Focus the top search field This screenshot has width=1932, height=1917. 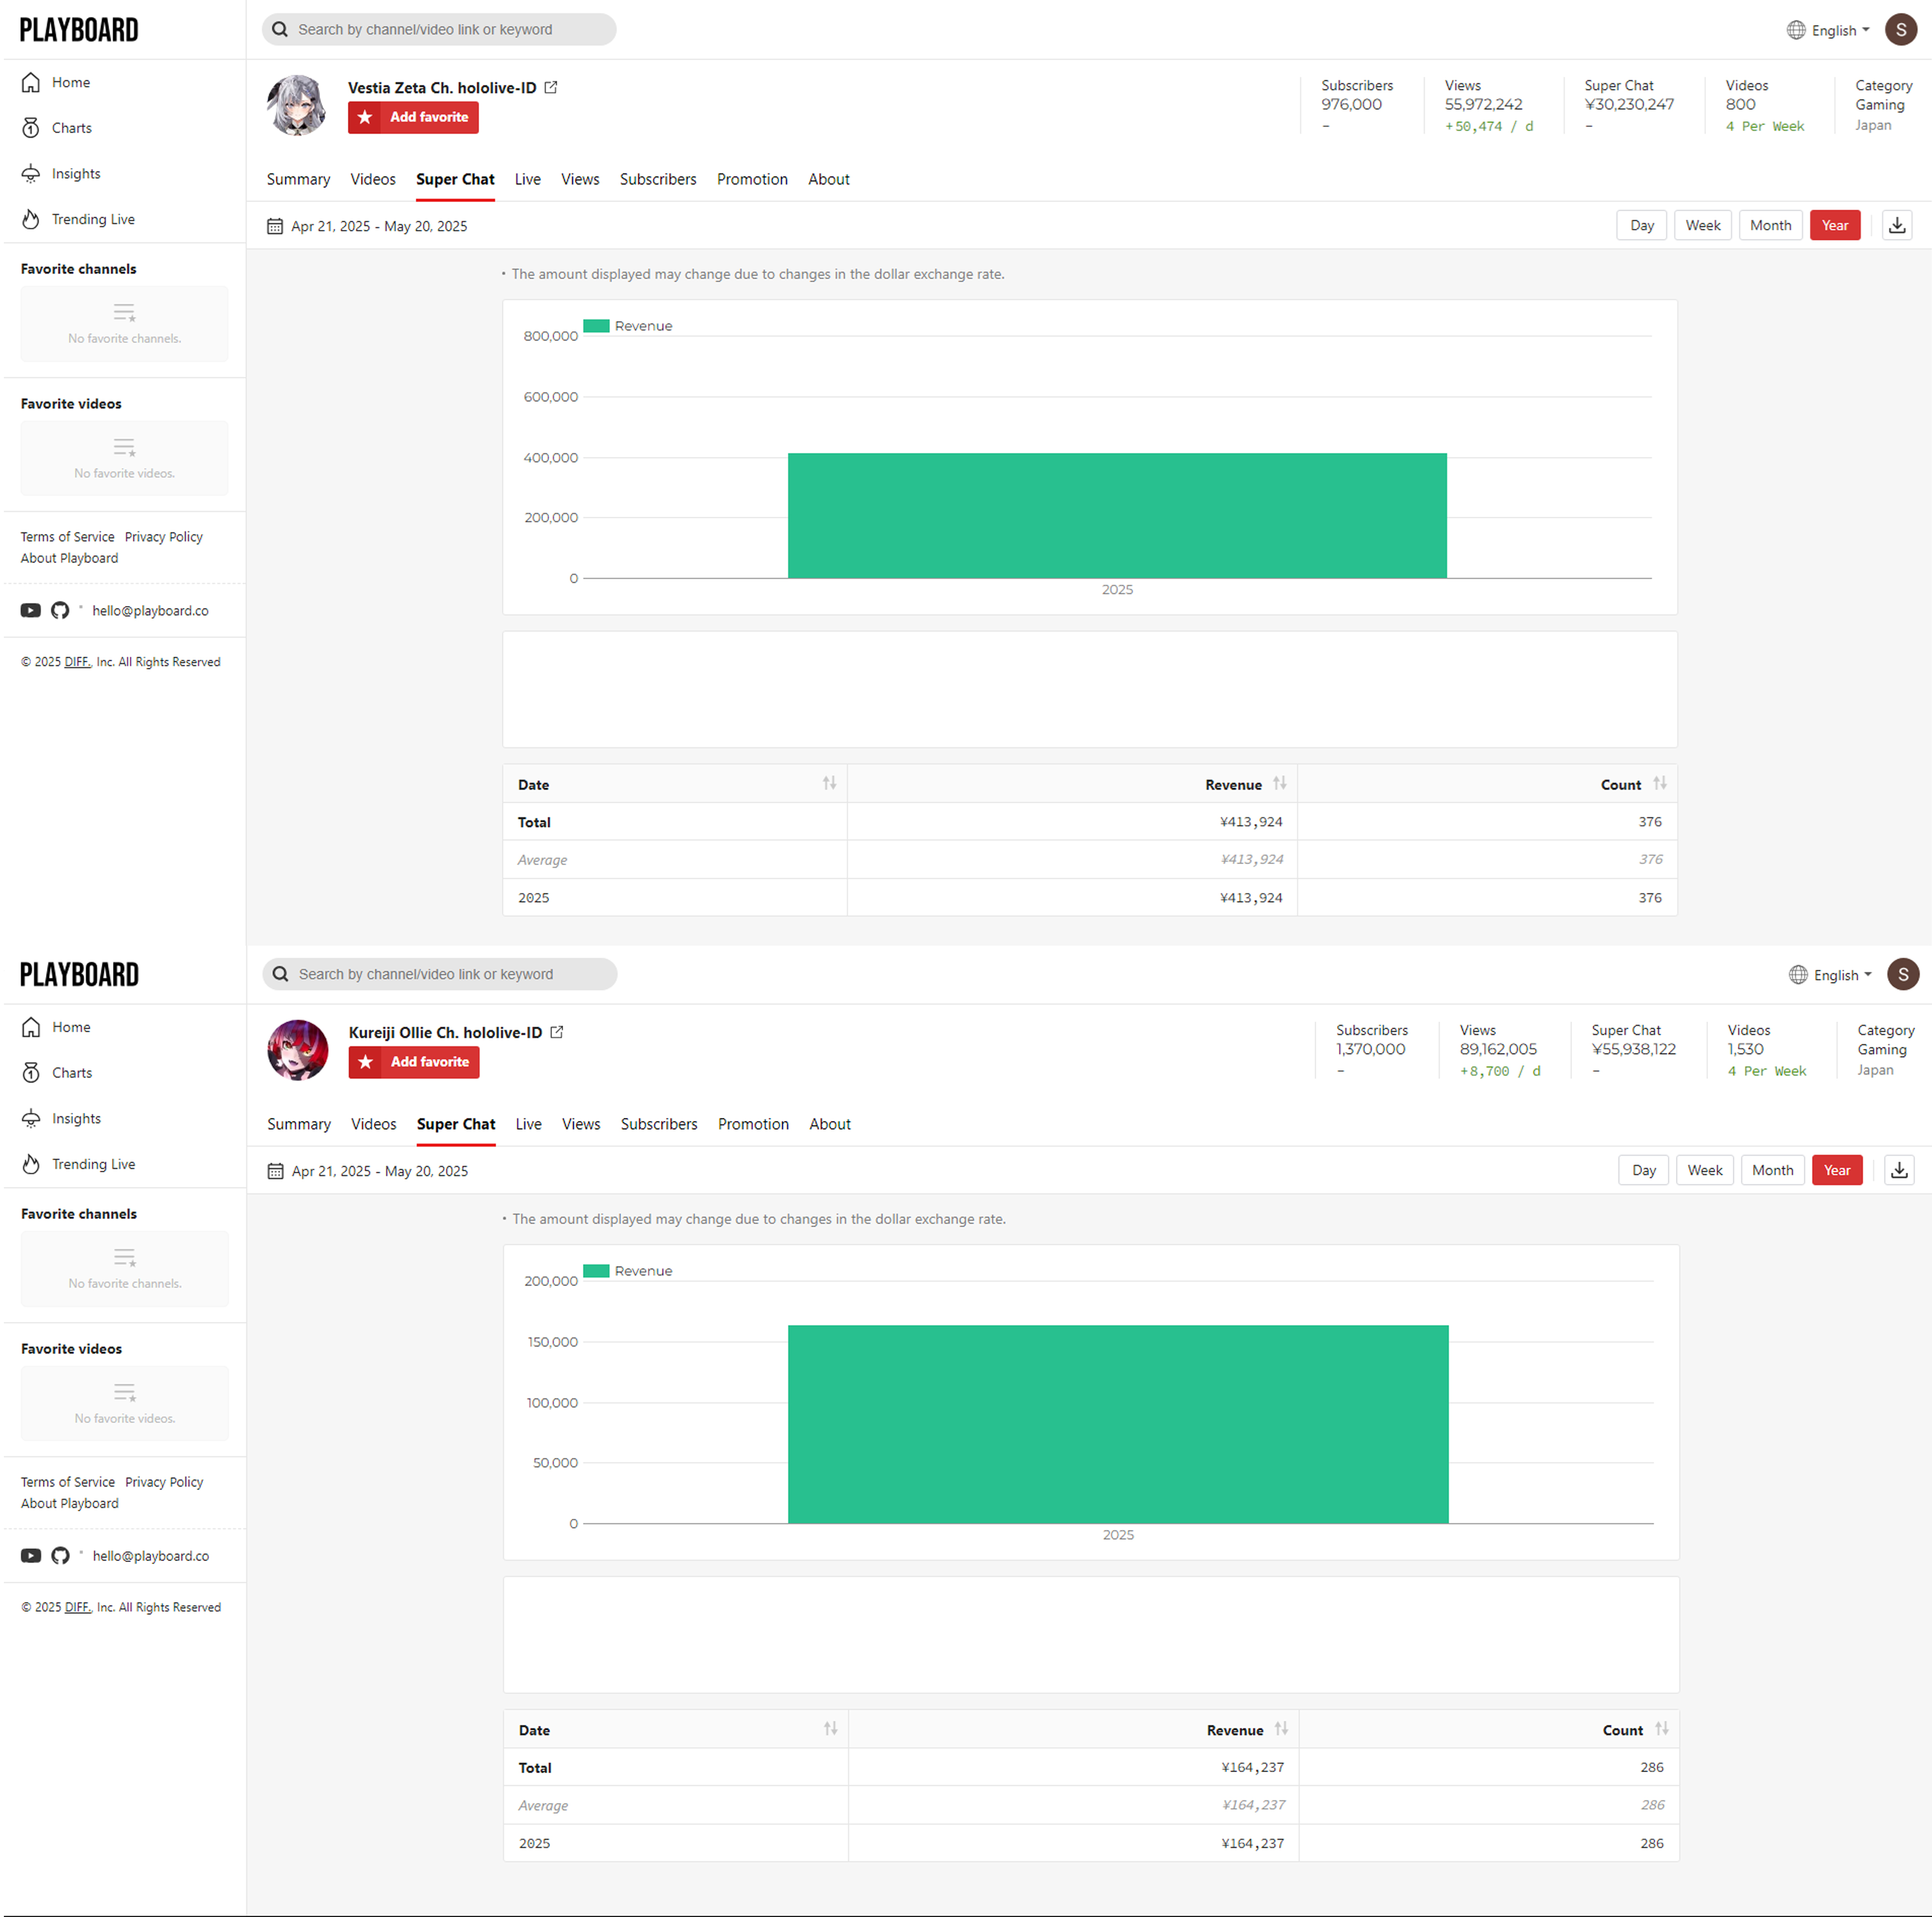(x=440, y=30)
